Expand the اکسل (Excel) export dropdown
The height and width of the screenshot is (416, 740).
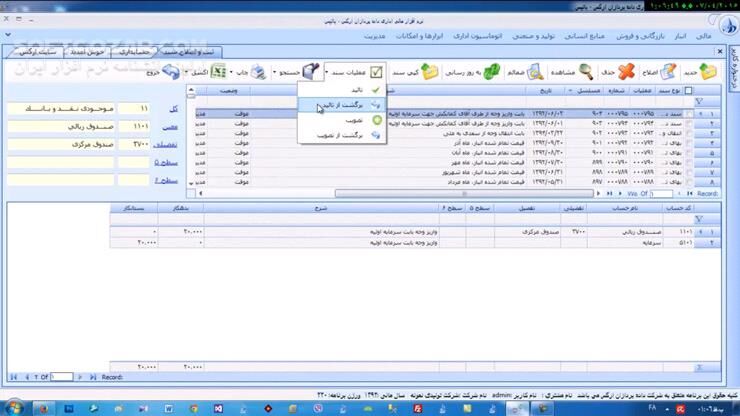coord(187,72)
